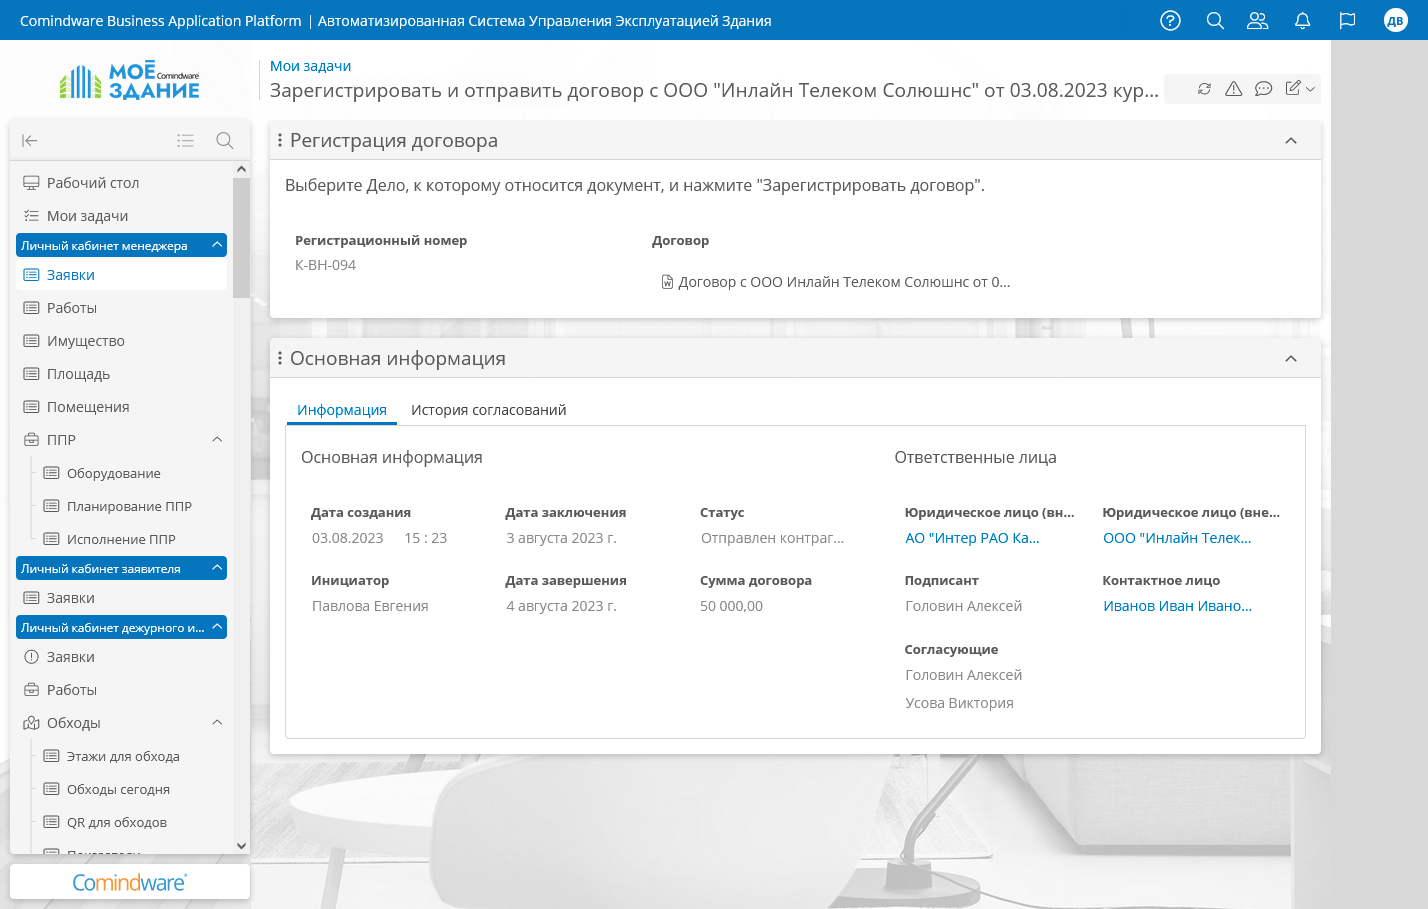Image resolution: width=1428 pixels, height=909 pixels.
Task: Collapse Личный кабинет менеджера section
Action: (x=217, y=245)
